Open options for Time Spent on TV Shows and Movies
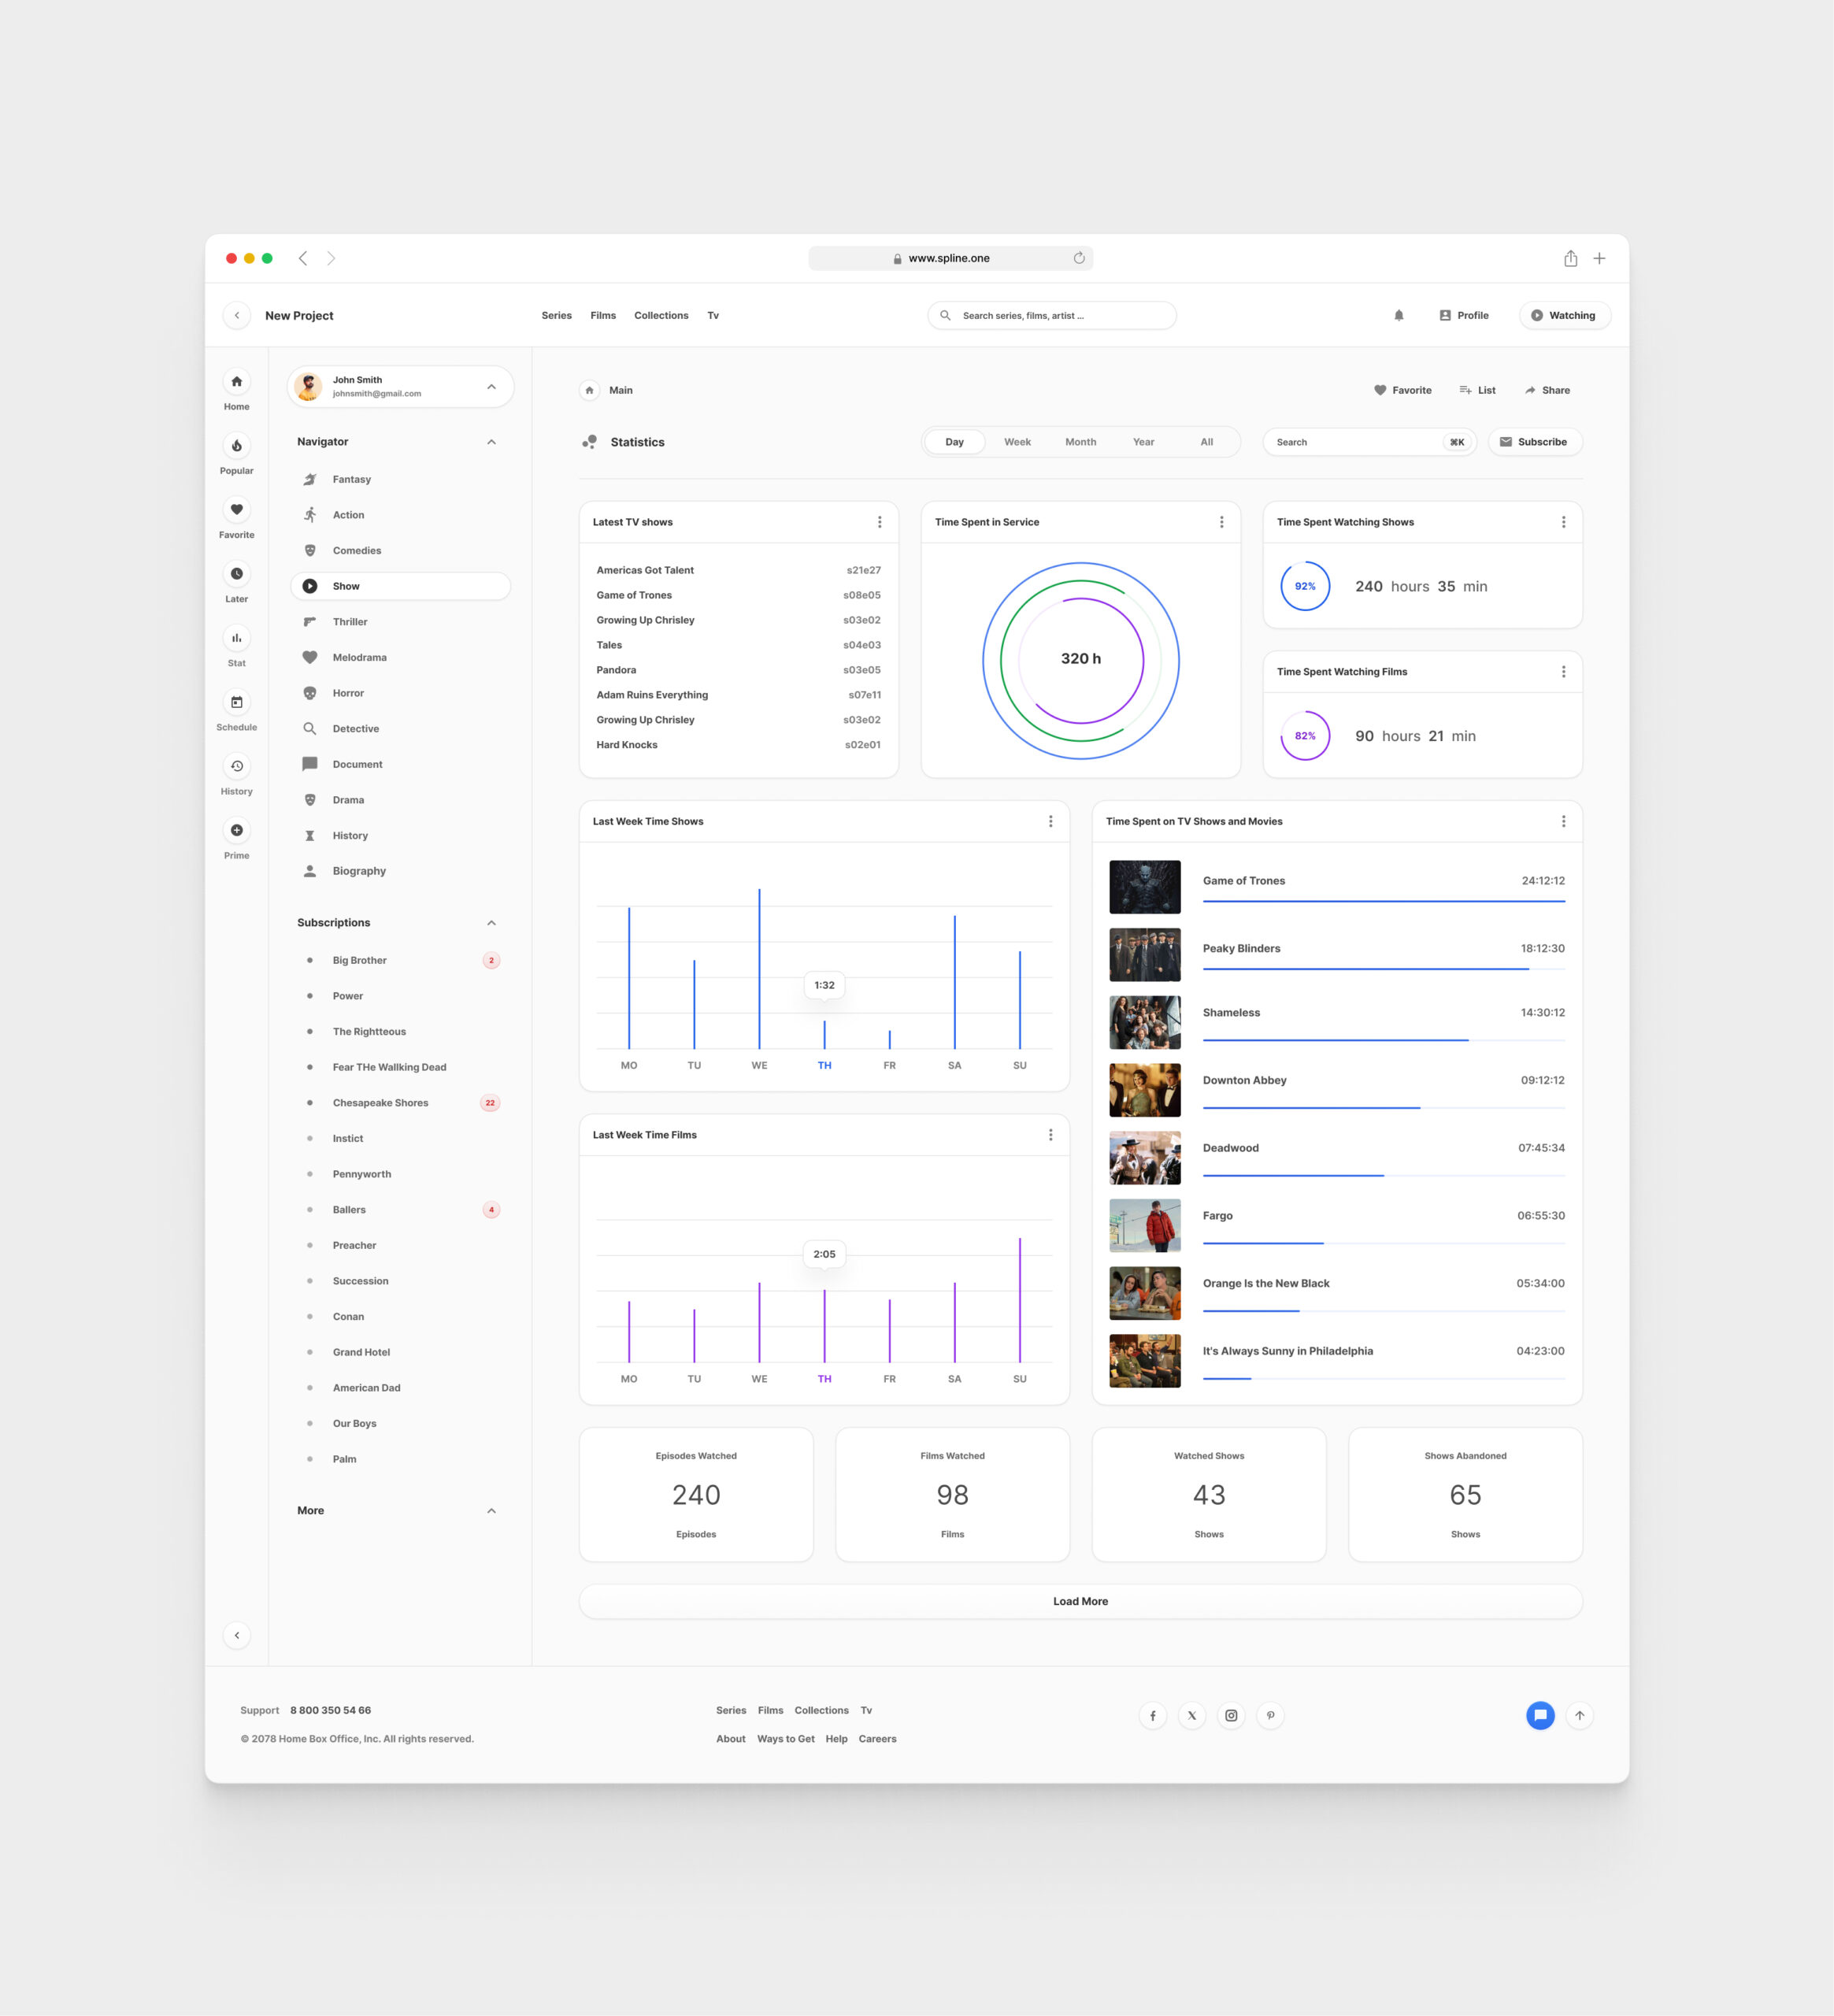 pyautogui.click(x=1563, y=821)
